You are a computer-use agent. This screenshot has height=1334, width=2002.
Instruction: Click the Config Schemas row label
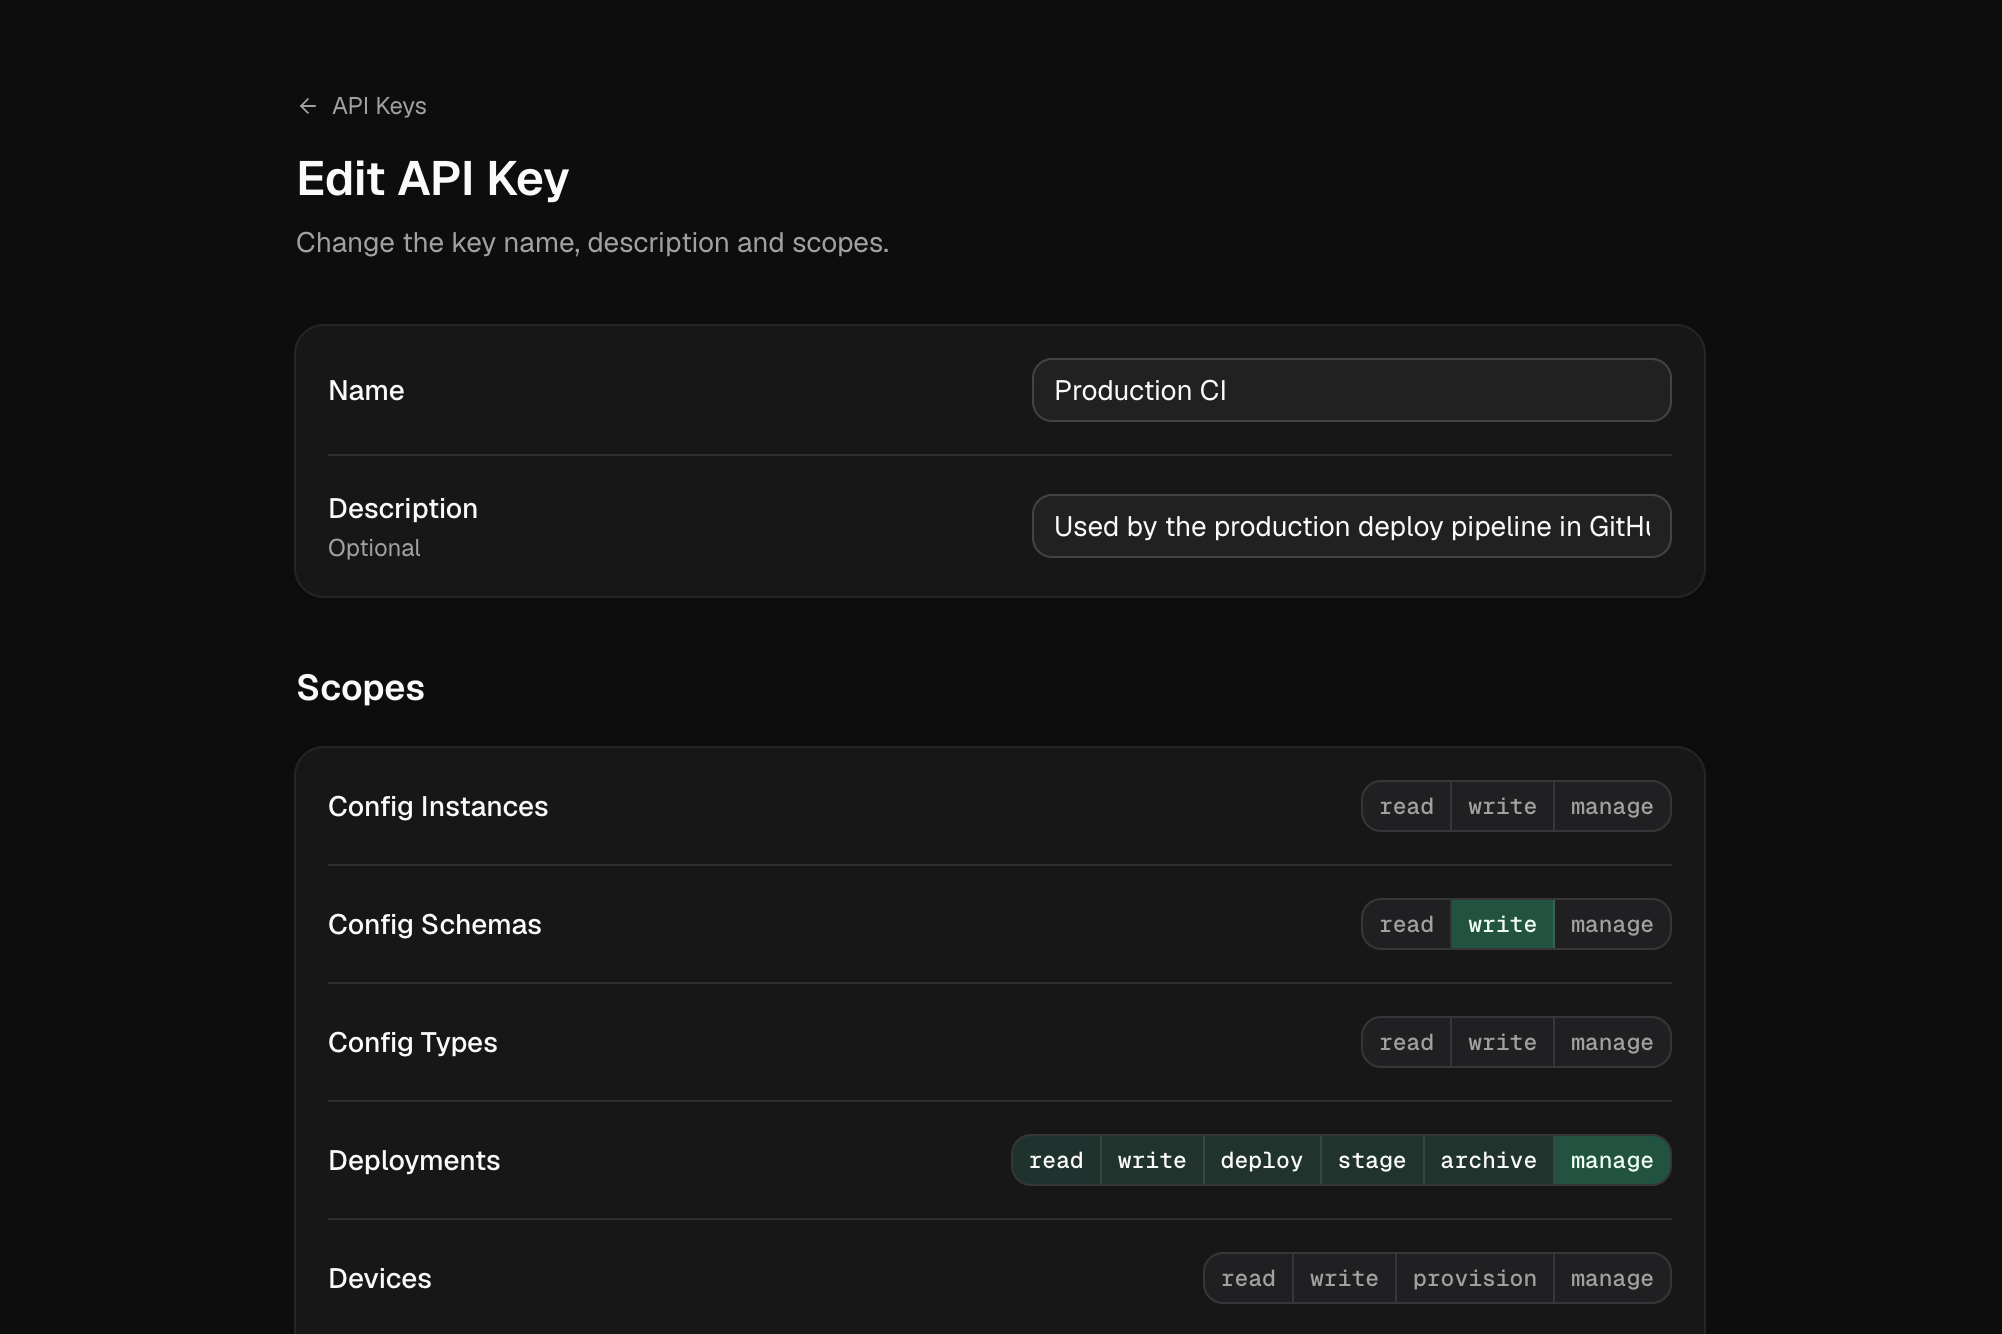point(435,924)
